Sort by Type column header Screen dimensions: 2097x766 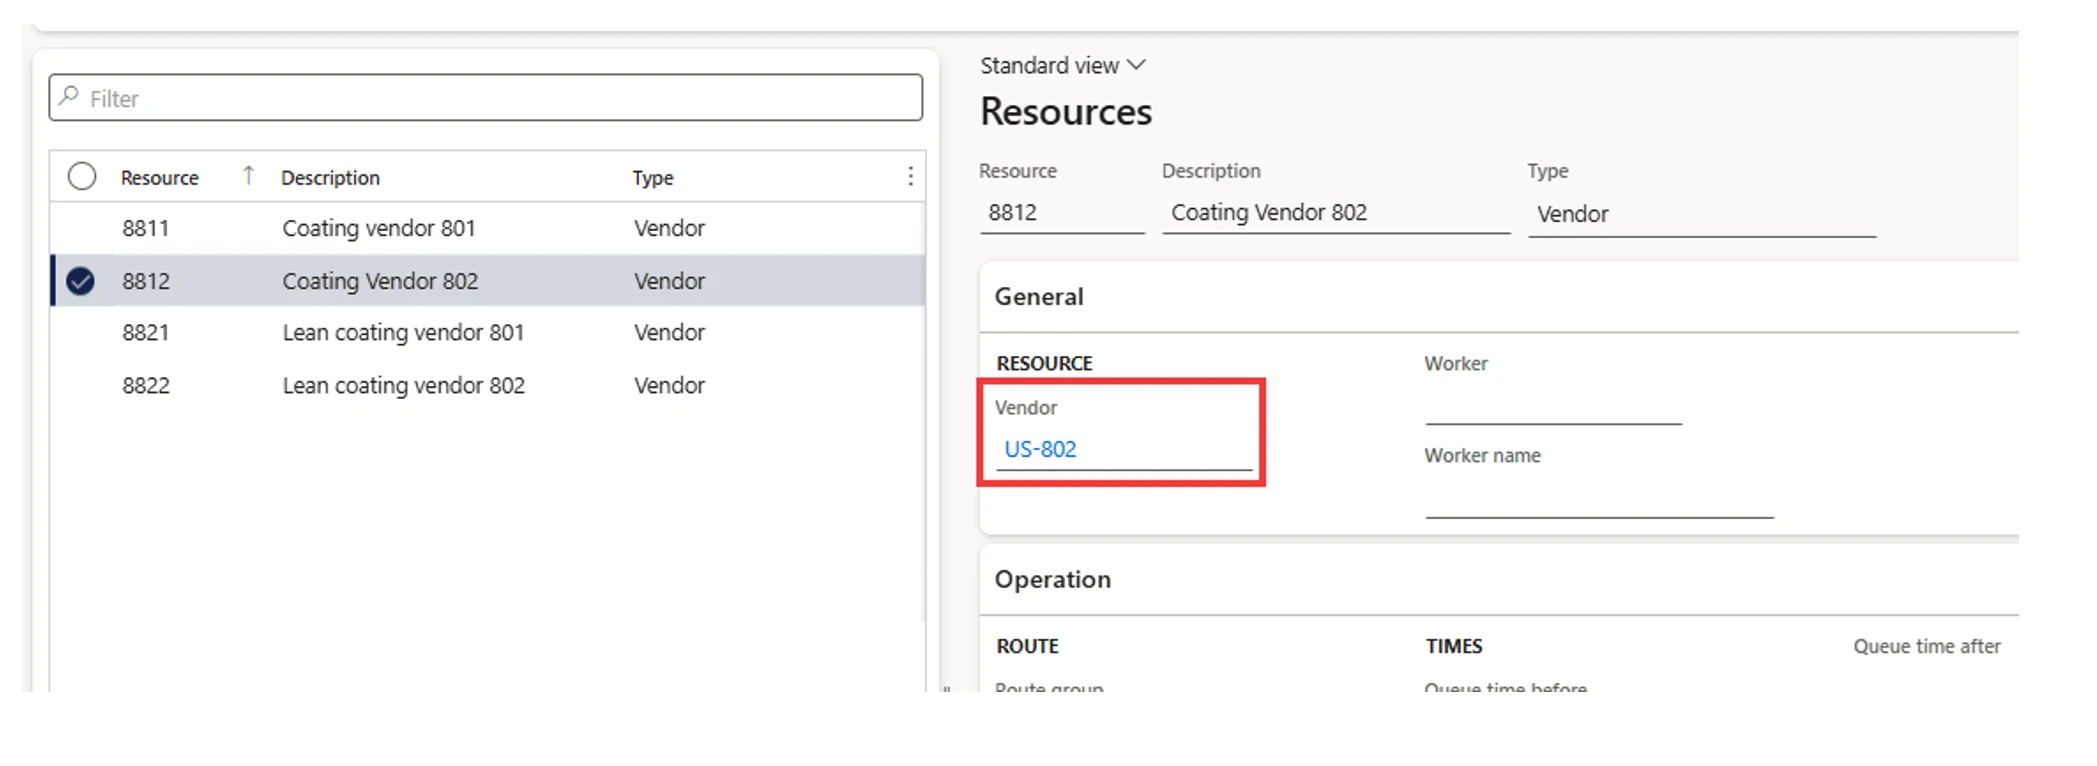653,178
